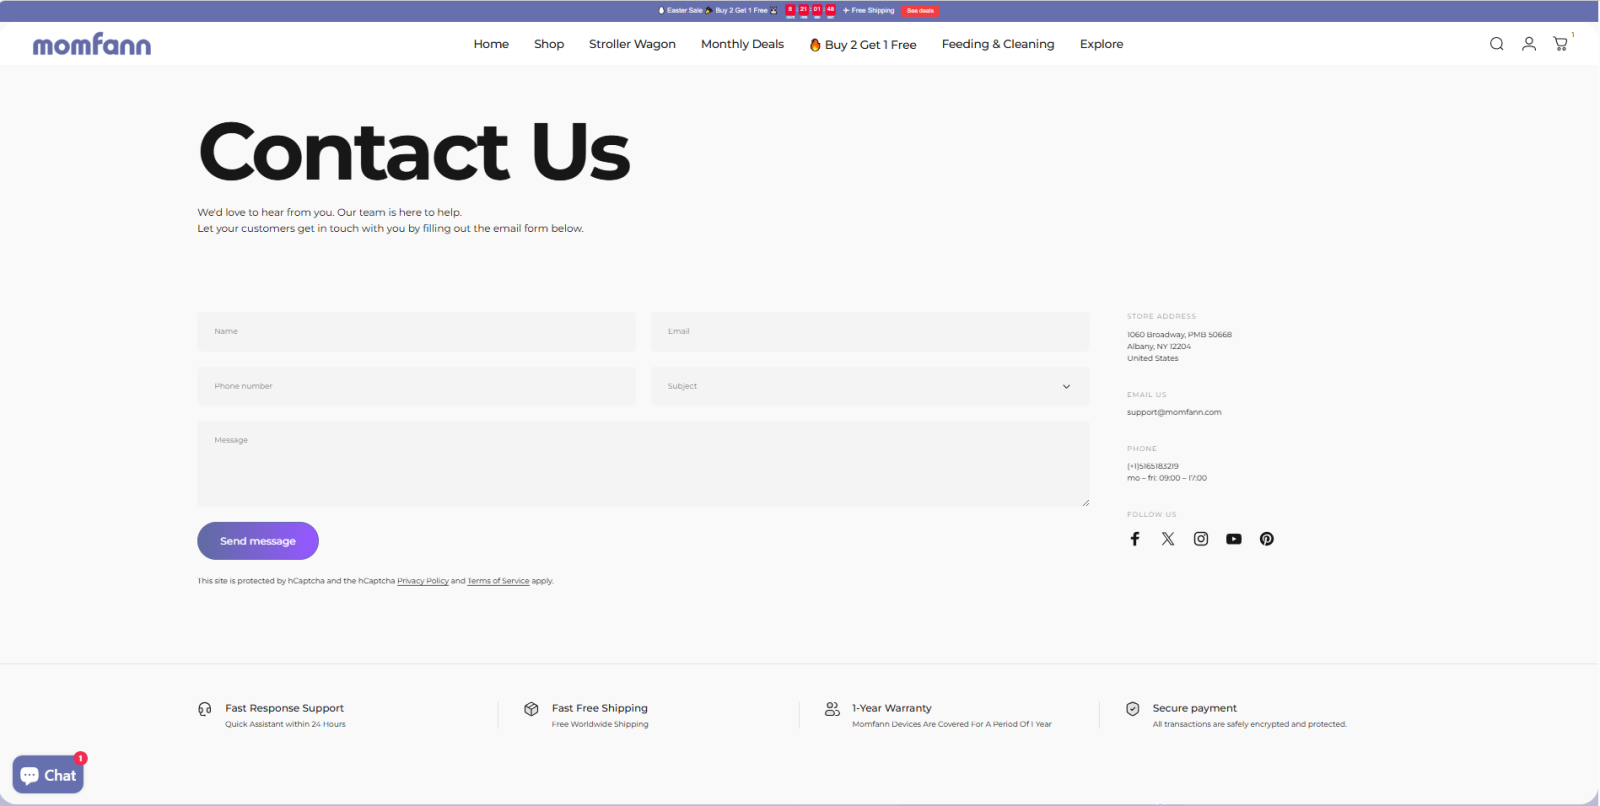The width and height of the screenshot is (1600, 806).
Task: Click the support@momfann.com email address
Action: [x=1174, y=412]
